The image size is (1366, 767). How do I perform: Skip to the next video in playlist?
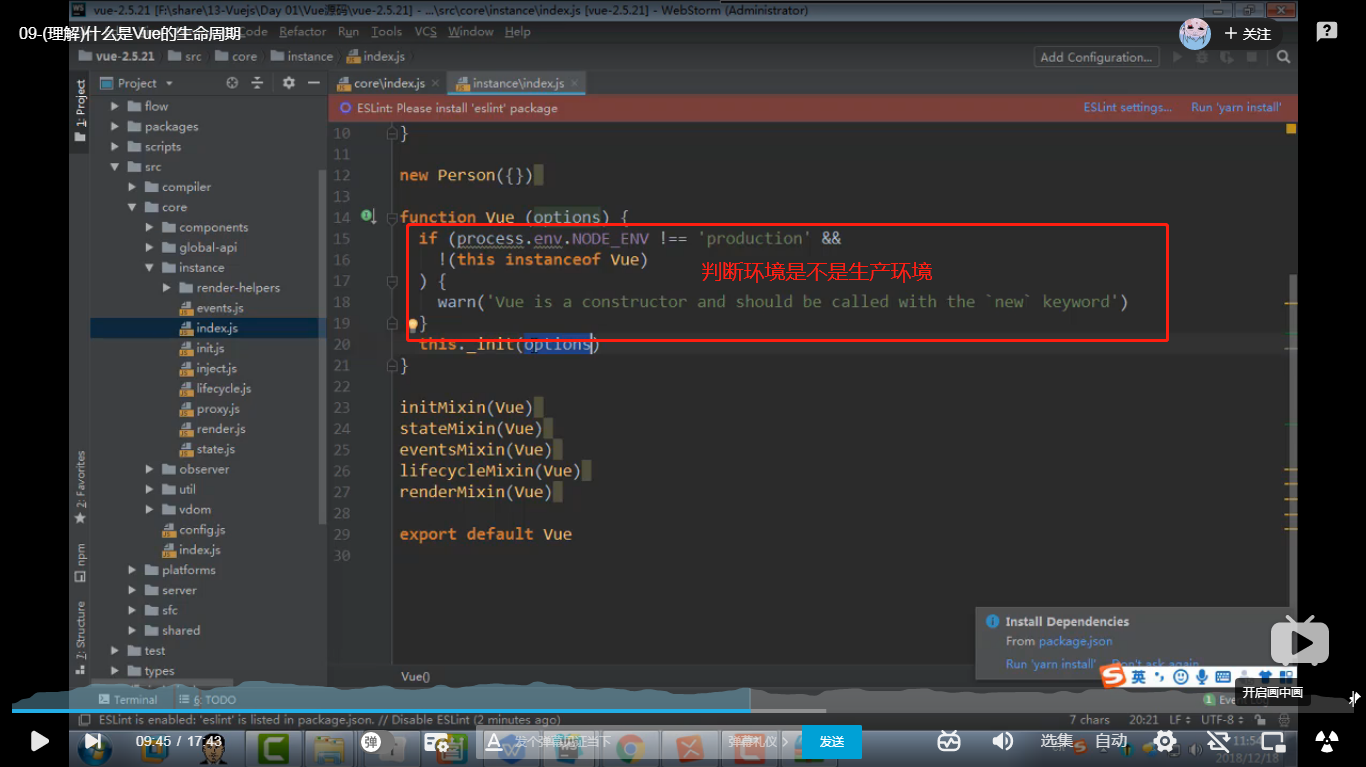pos(92,741)
